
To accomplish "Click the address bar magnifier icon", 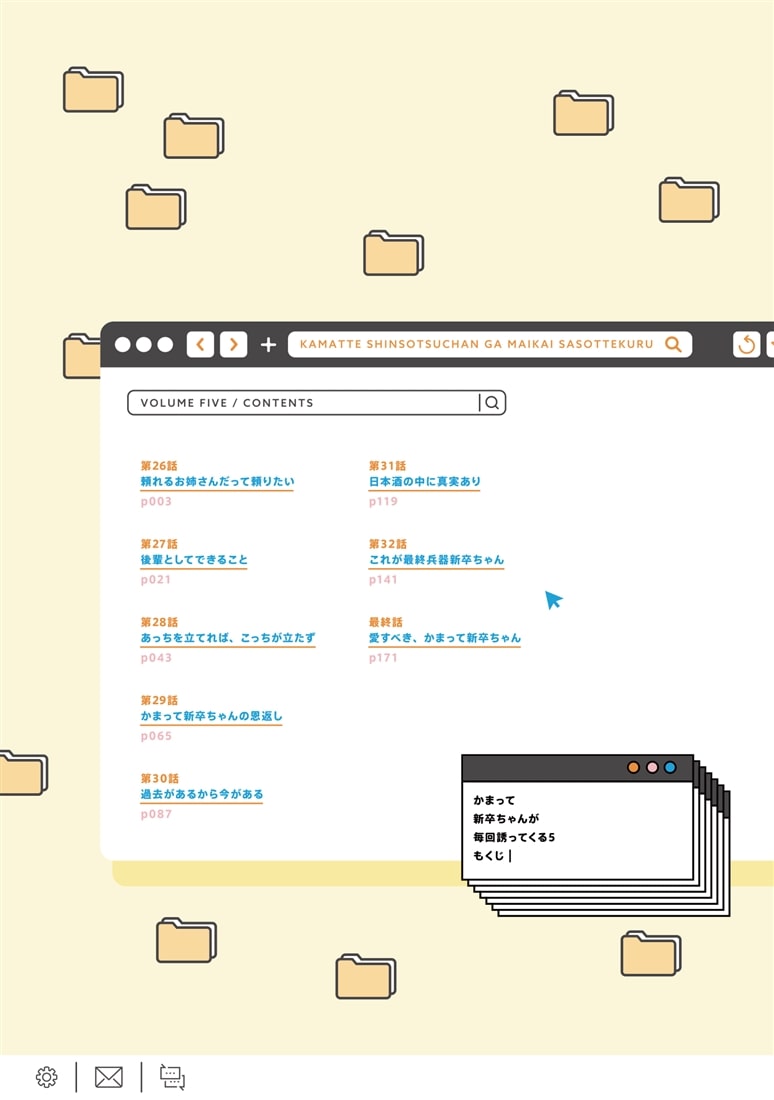I will pos(673,344).
